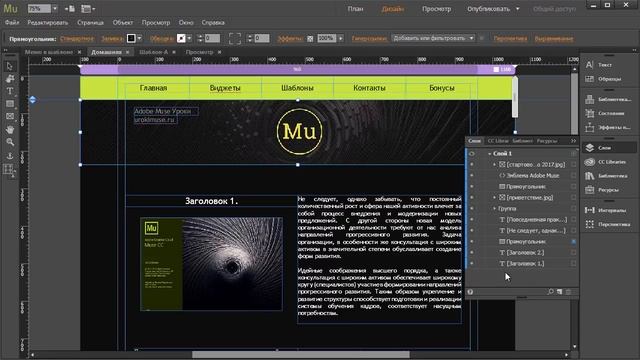
Task: Hide the Заголовок 1 layer
Action: (x=472, y=264)
